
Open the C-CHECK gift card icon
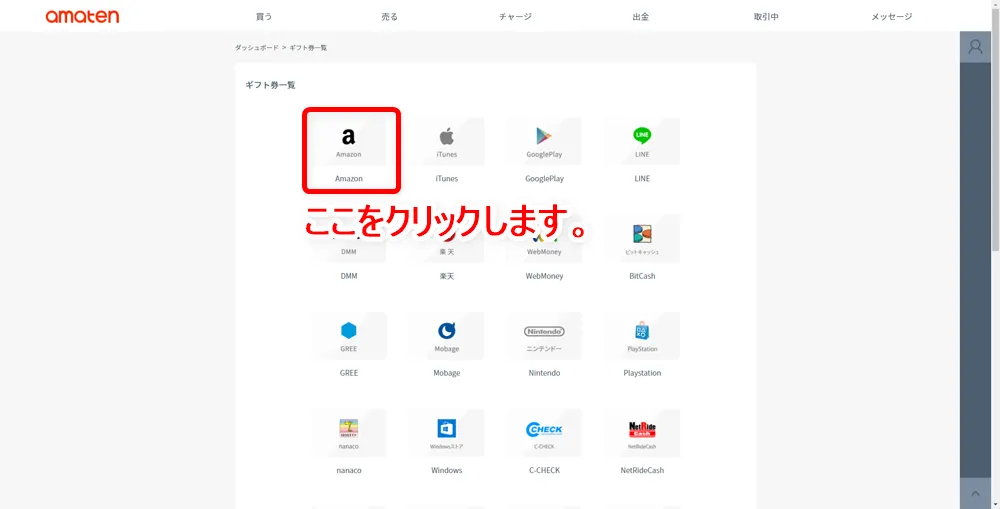544,433
